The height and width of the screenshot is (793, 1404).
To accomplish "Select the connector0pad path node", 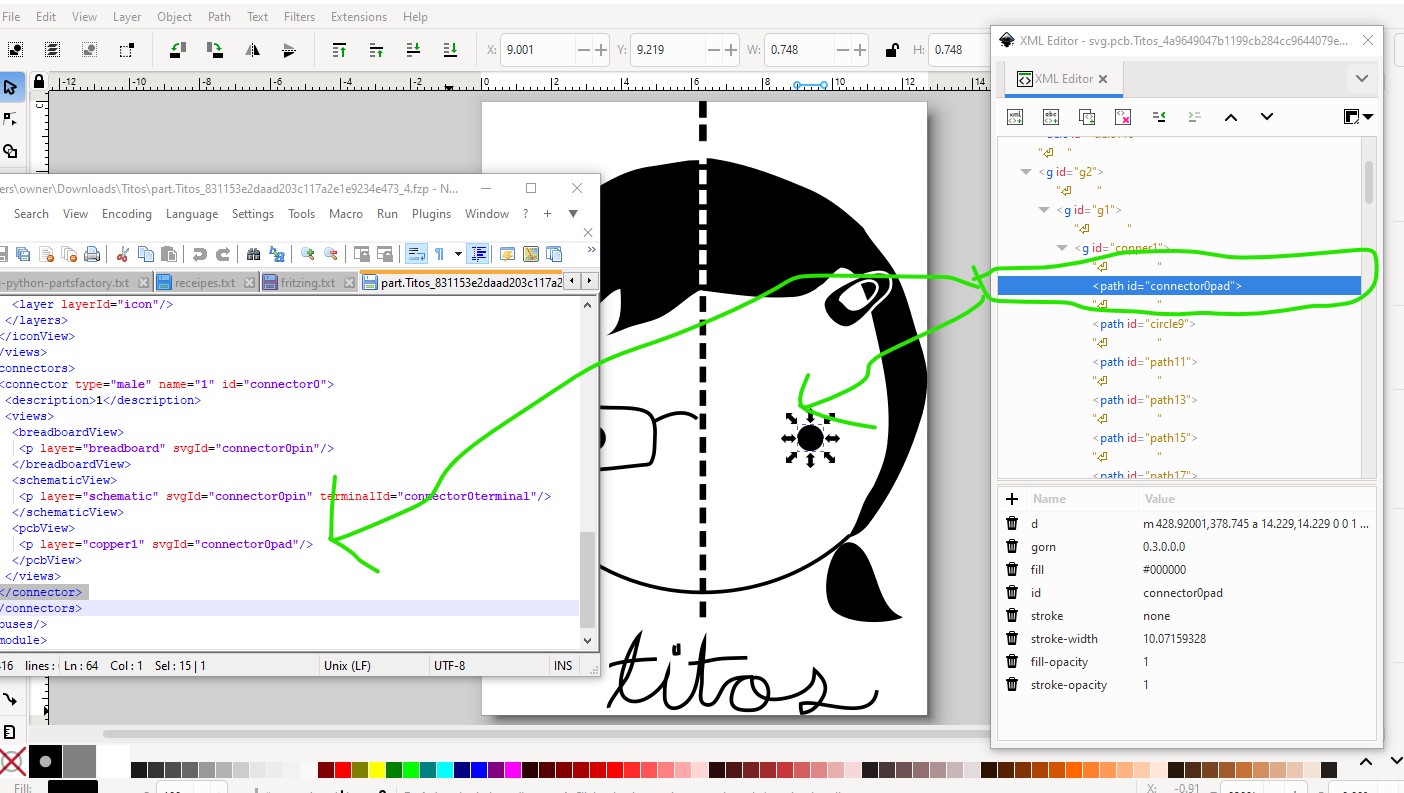I will pyautogui.click(x=1179, y=286).
